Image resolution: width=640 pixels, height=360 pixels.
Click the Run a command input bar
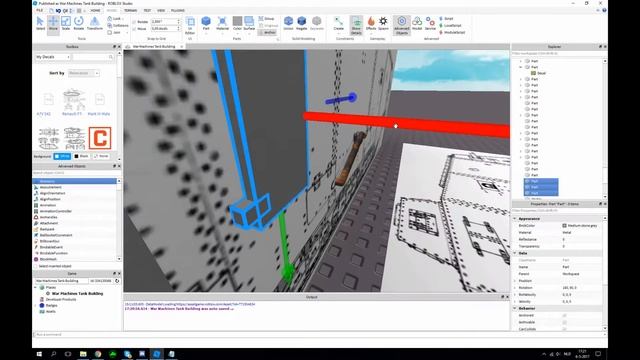point(320,335)
